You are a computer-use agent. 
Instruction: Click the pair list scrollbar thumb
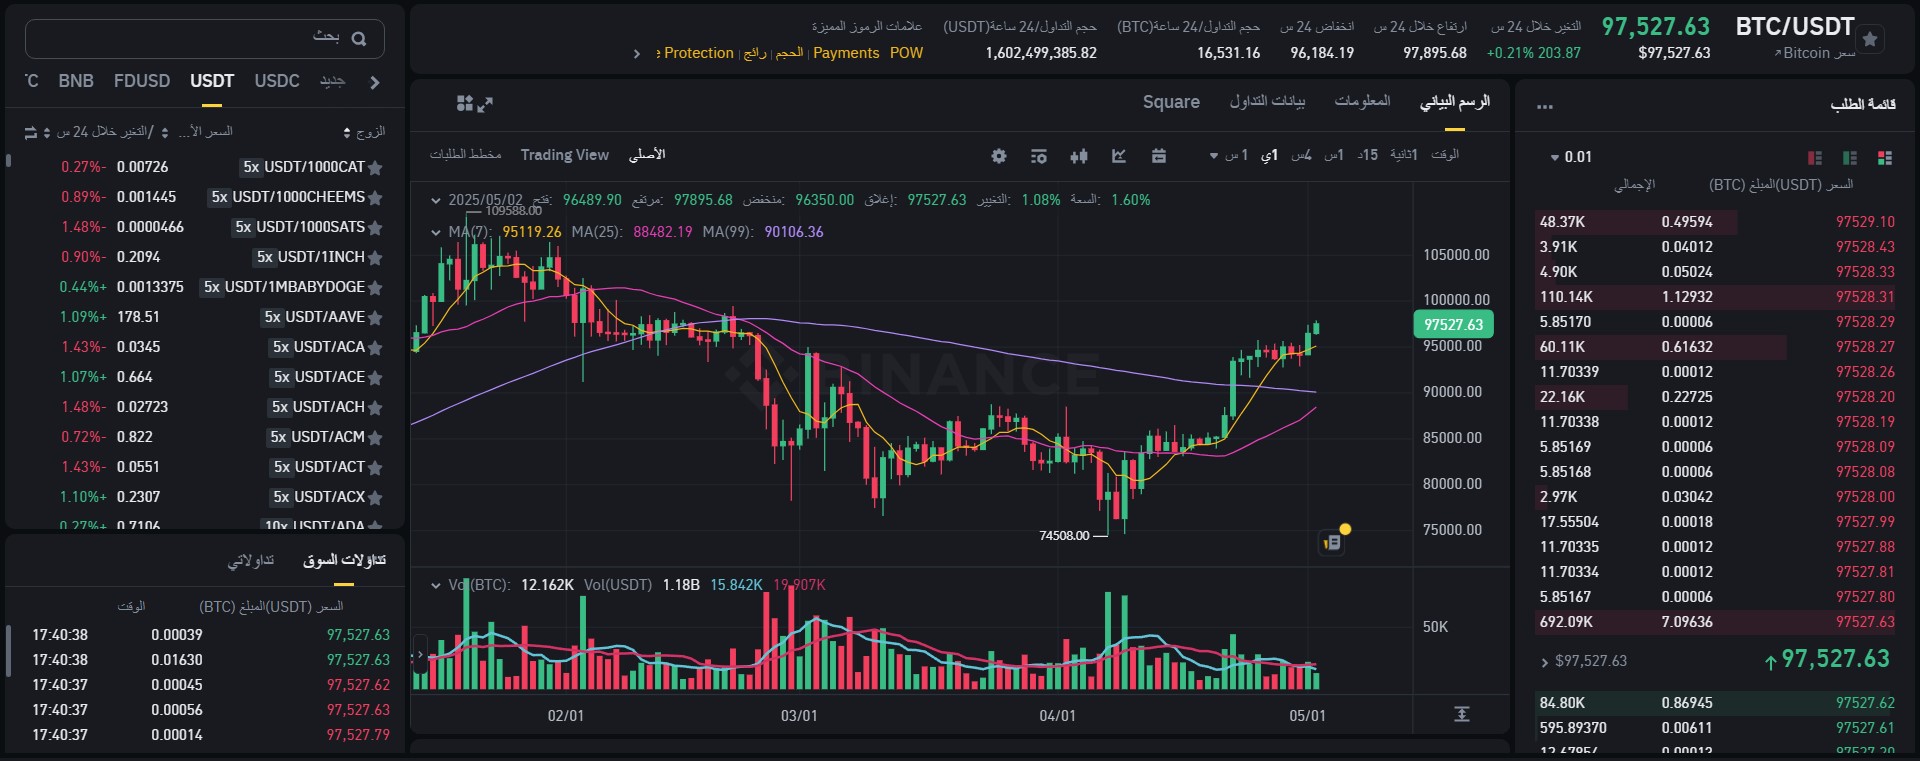pyautogui.click(x=9, y=160)
